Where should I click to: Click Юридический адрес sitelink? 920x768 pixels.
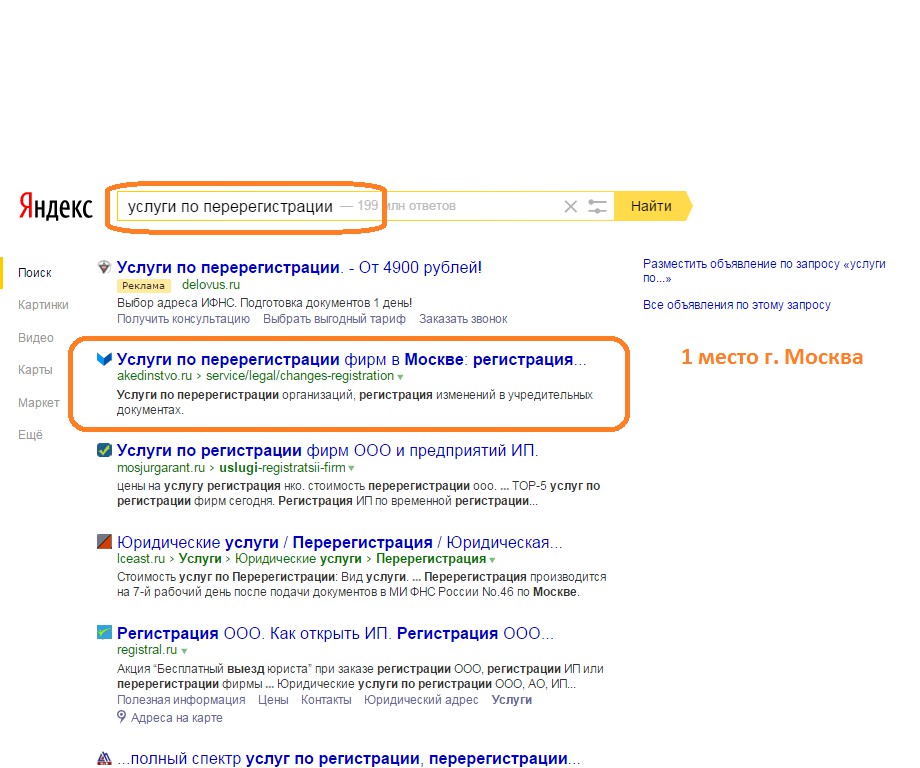(x=421, y=699)
